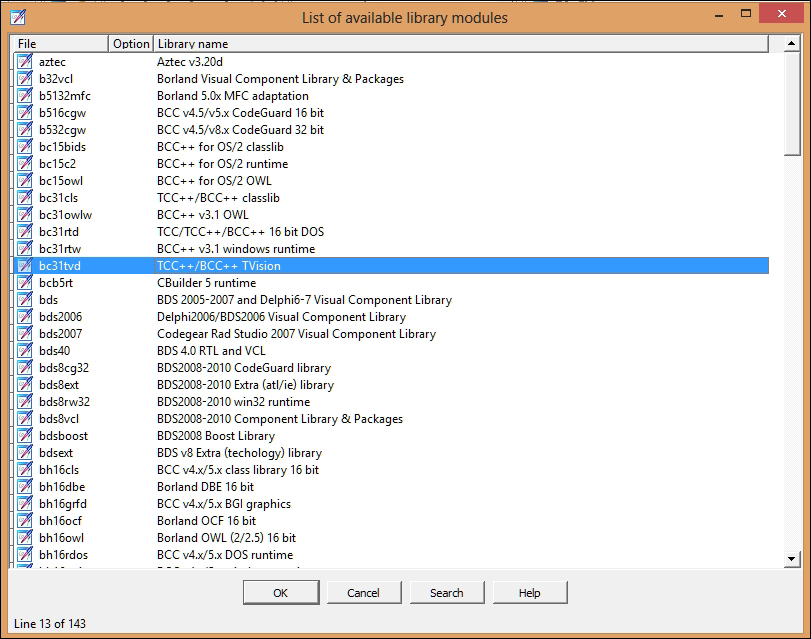Choose 'BDS 4.0 RTL and VCL'

tap(211, 351)
